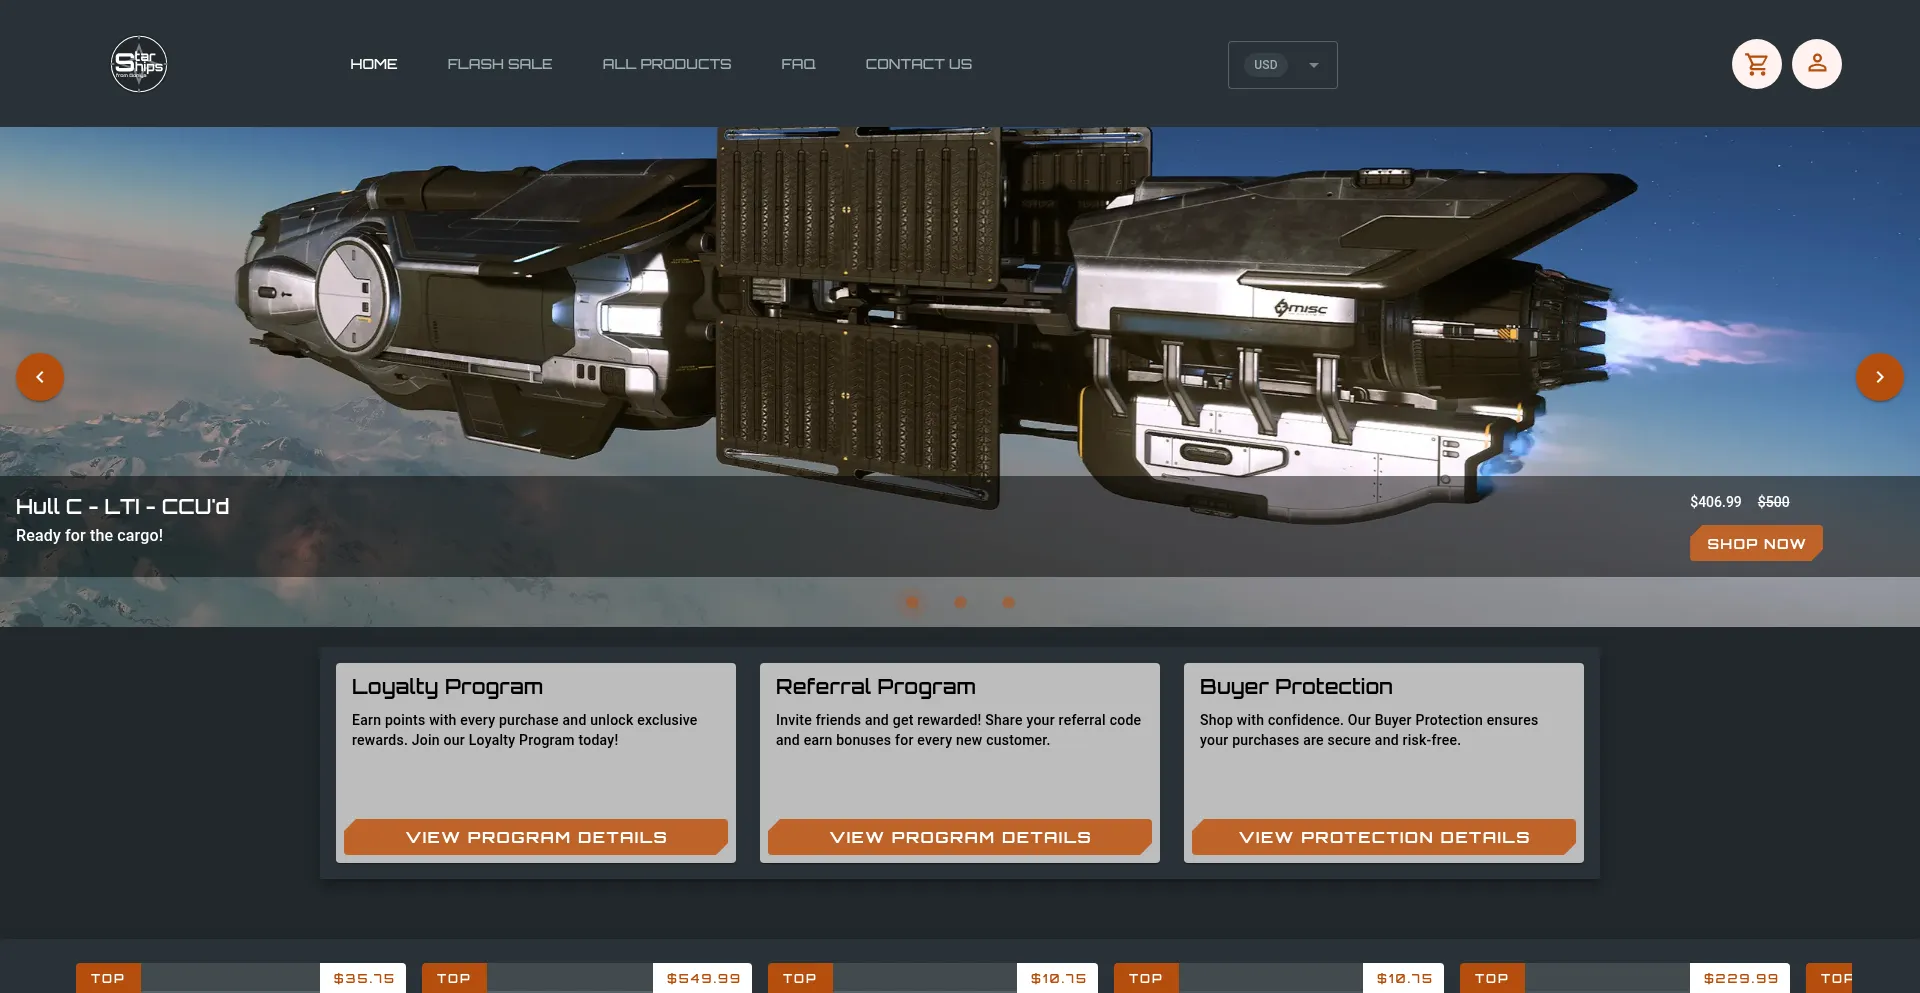Open the shopping cart
The height and width of the screenshot is (993, 1920).
1756,64
